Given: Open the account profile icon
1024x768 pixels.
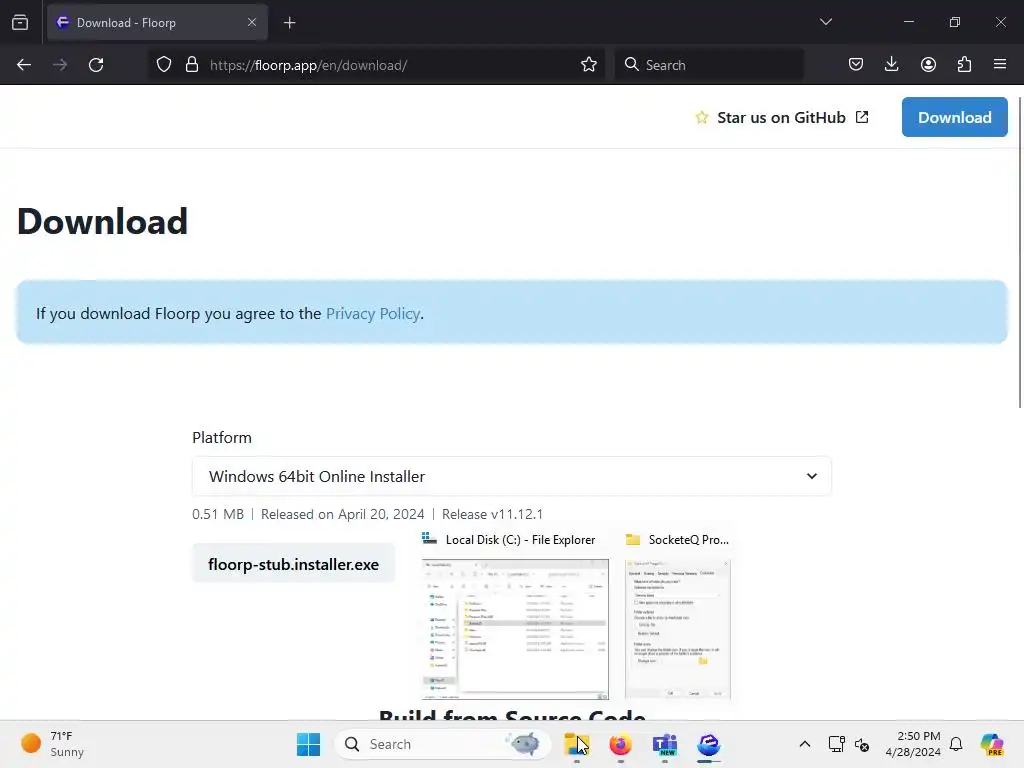Looking at the screenshot, I should click(928, 64).
